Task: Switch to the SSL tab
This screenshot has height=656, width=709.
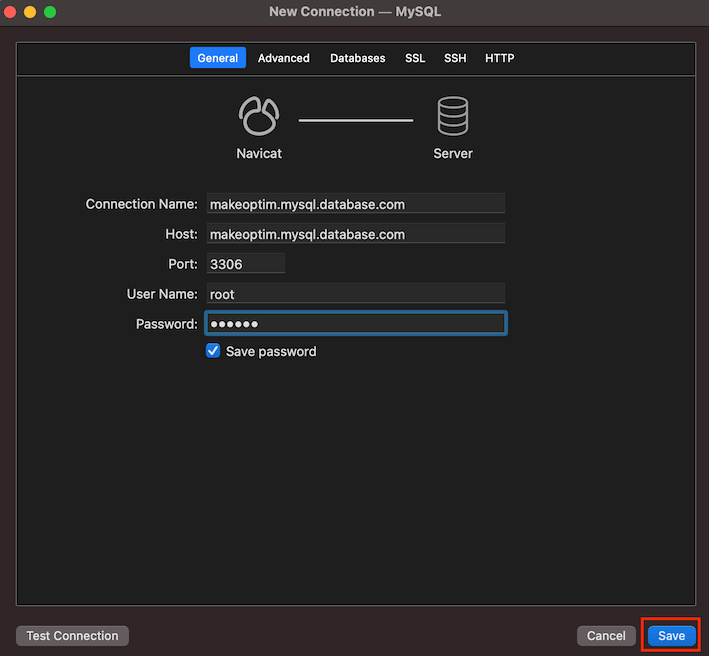Action: (415, 58)
